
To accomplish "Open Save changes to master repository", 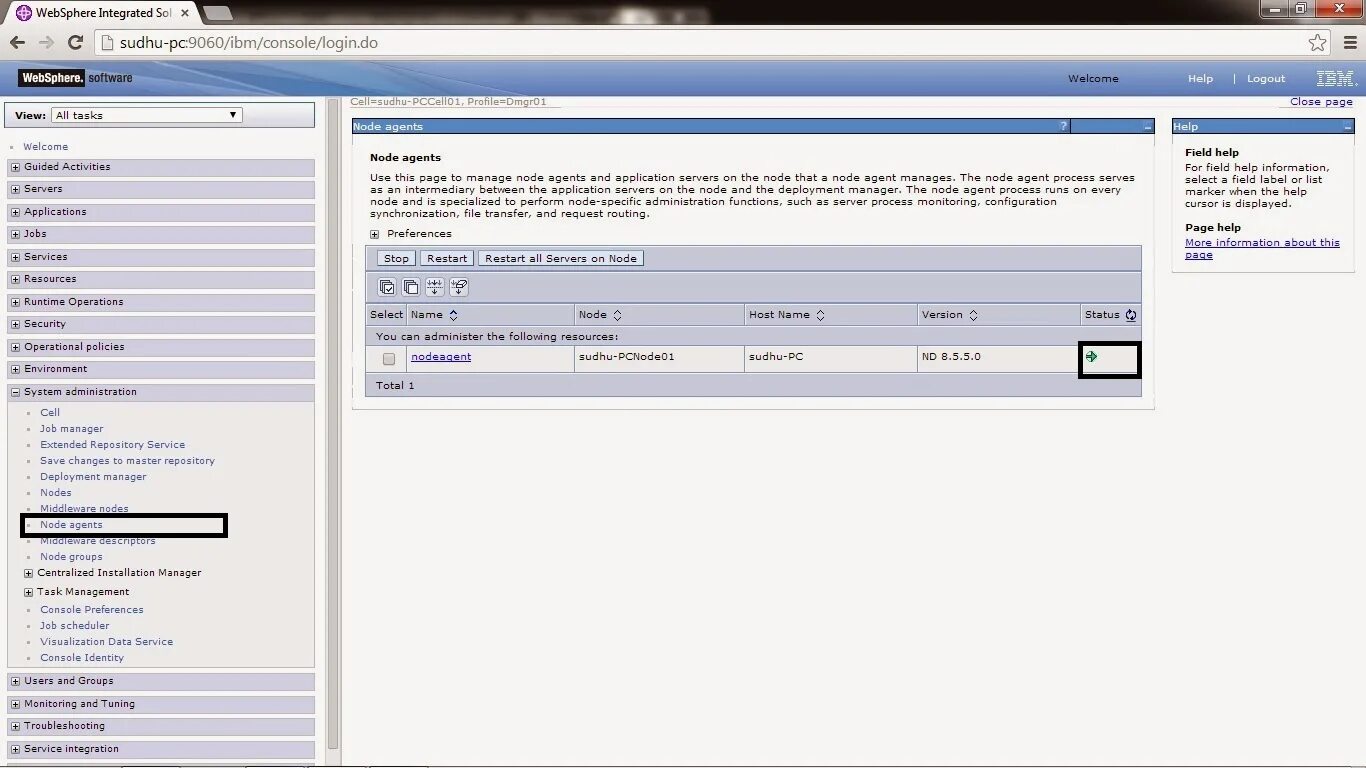I will [127, 461].
